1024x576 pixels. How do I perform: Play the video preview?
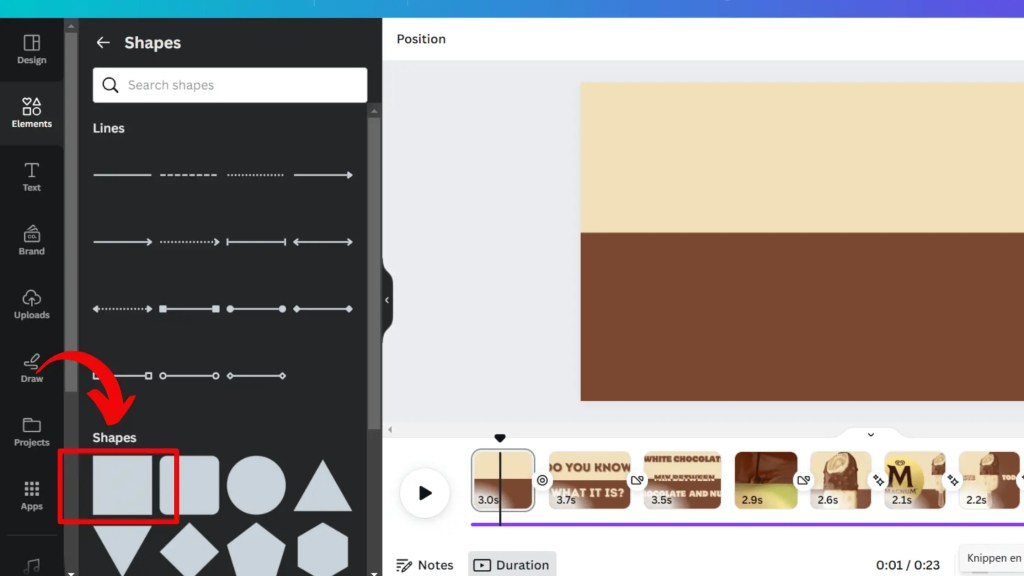point(425,492)
